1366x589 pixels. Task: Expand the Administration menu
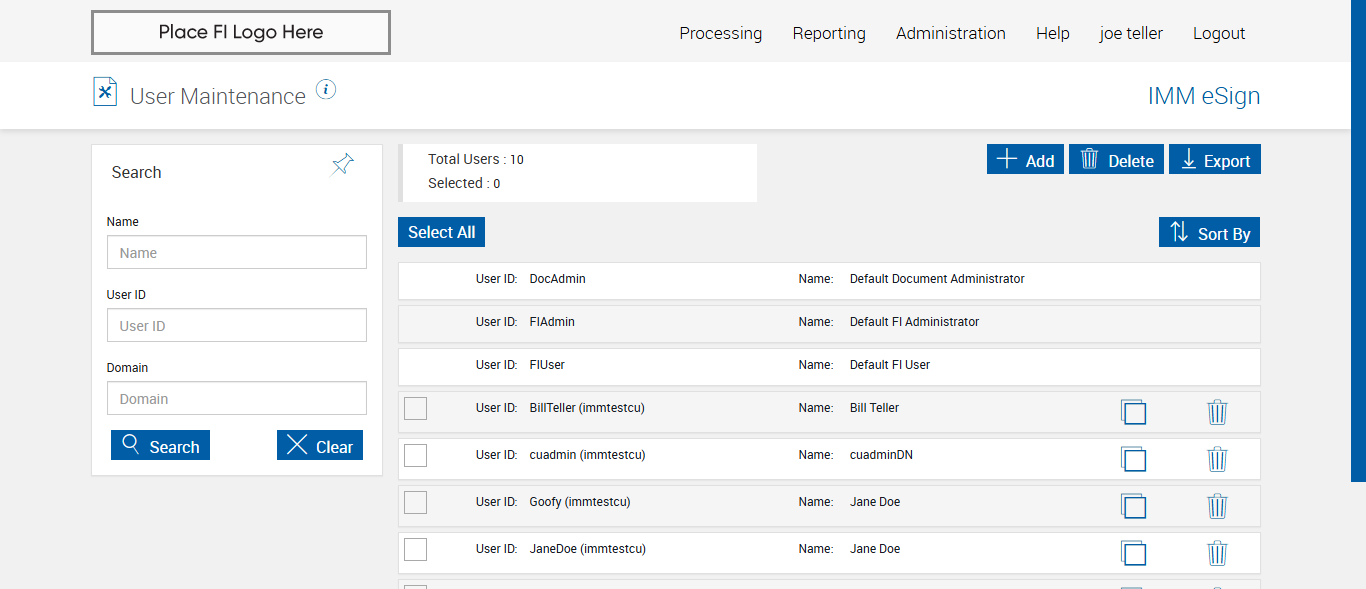click(x=950, y=33)
